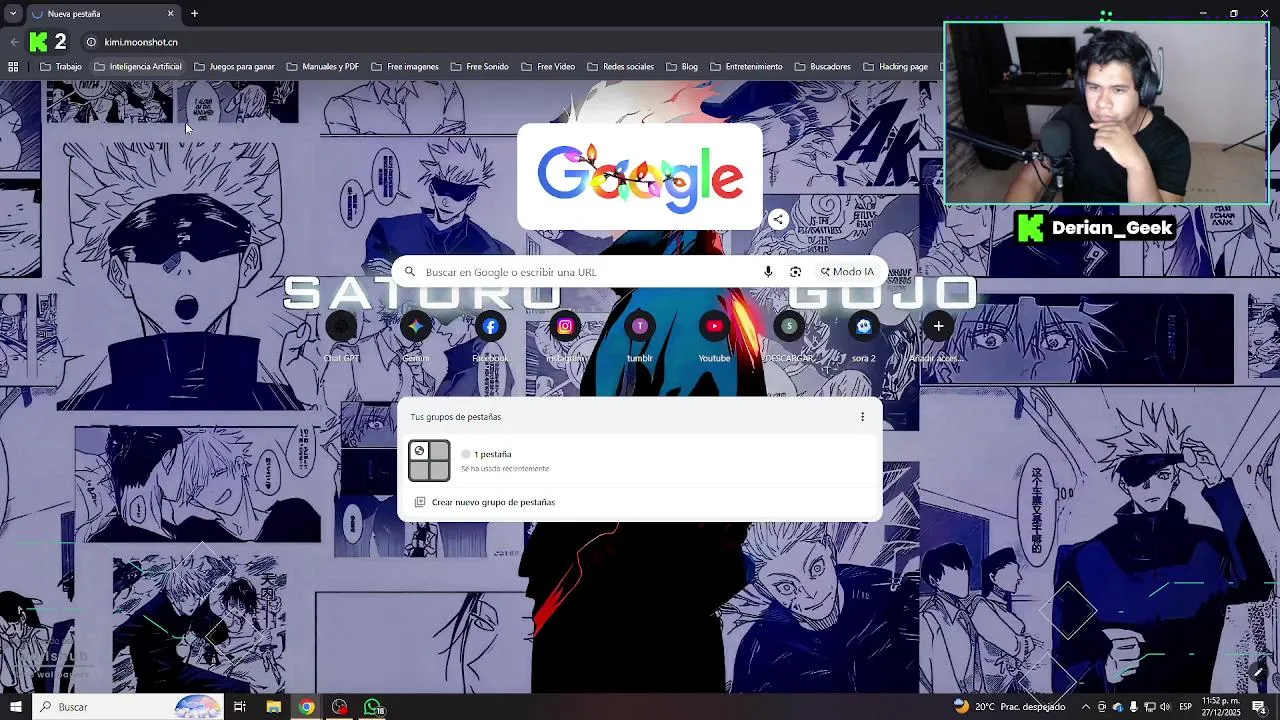
Task: Search by image with Lens icon
Action: [795, 272]
